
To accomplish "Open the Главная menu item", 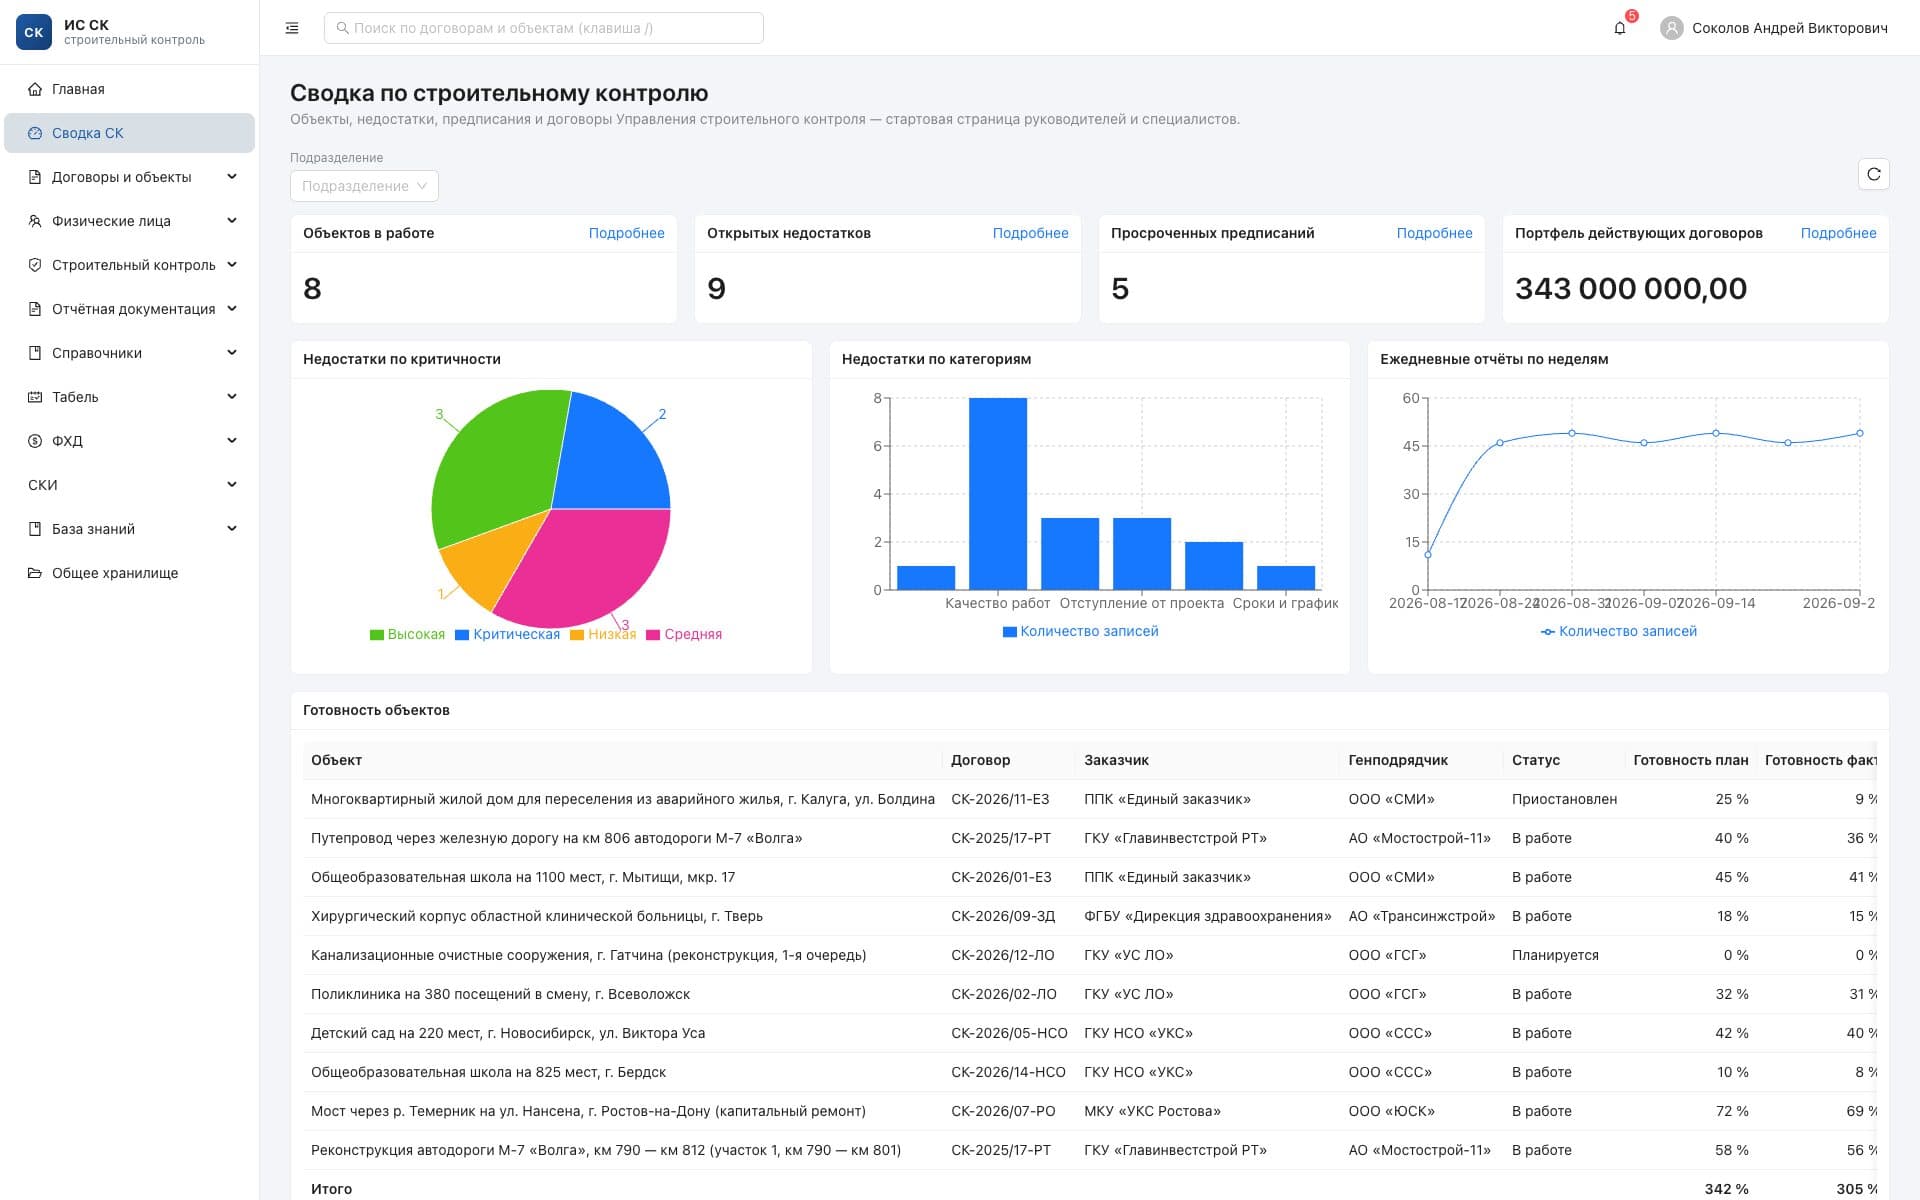I will pyautogui.click(x=129, y=89).
